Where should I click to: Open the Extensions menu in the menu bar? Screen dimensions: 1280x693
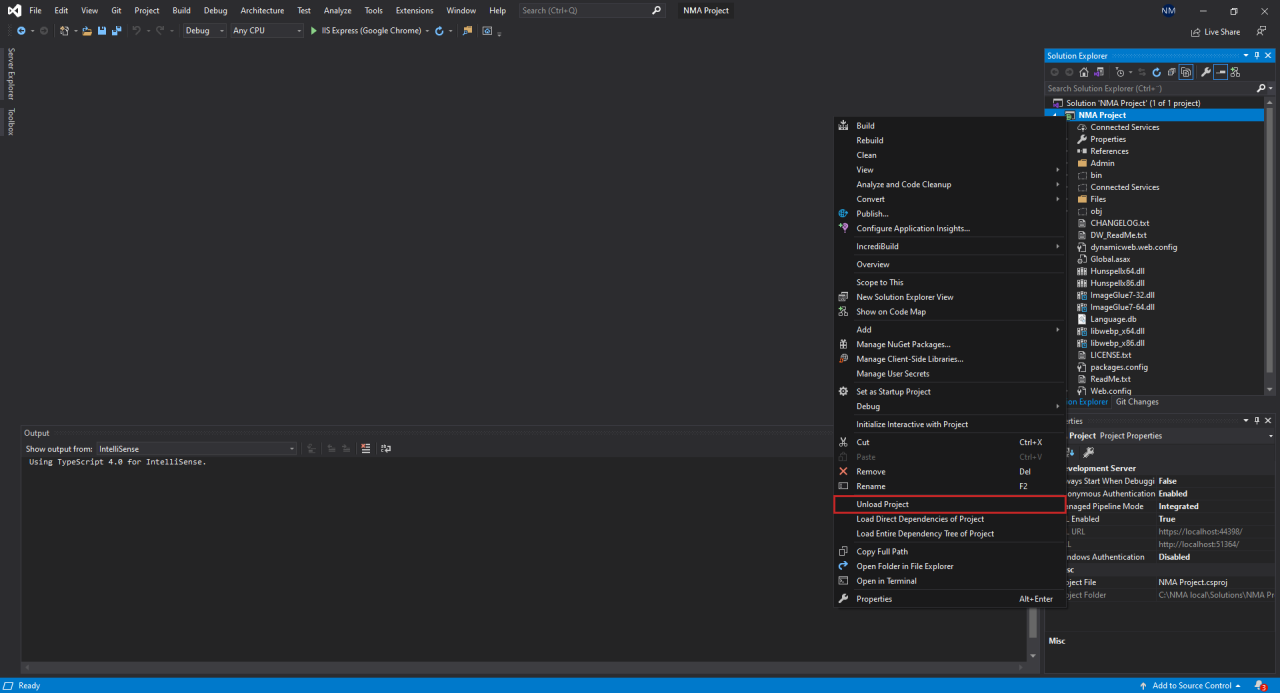point(414,10)
